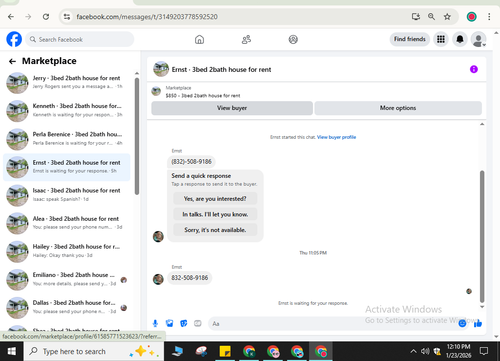The width and height of the screenshot is (500, 361).
Task: Open Perla Berenice's conversation
Action: coord(66,139)
